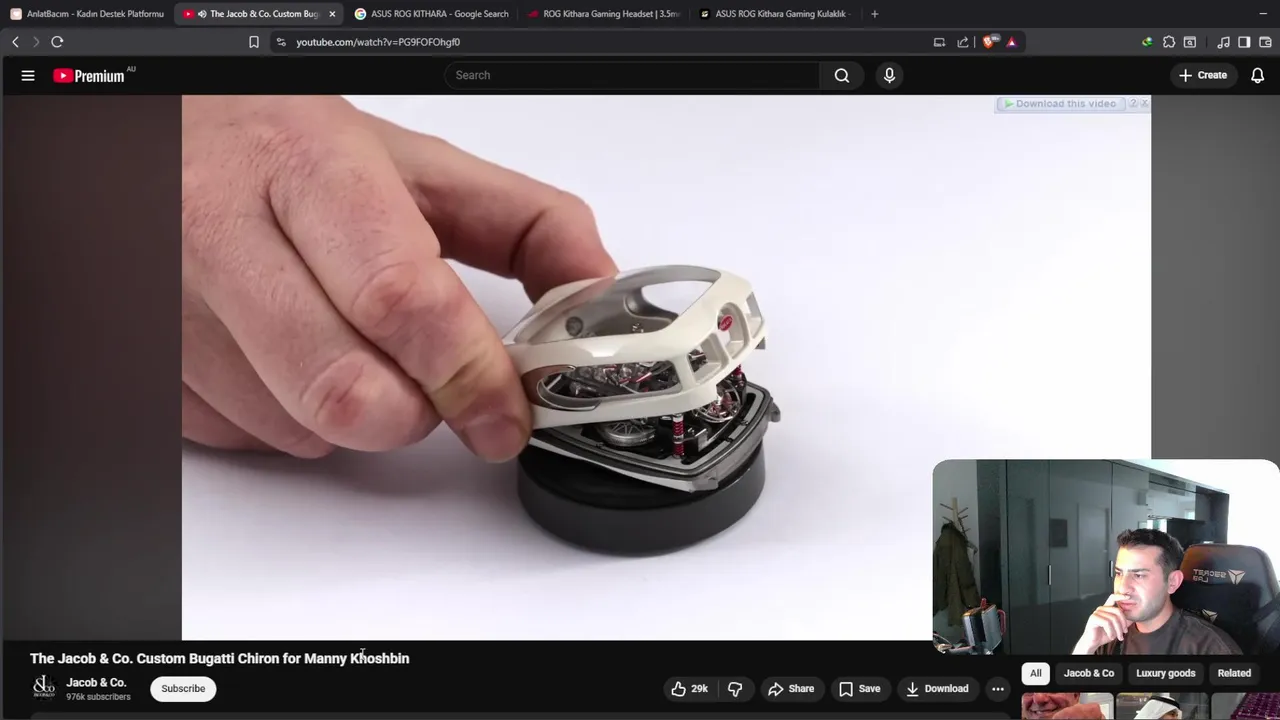This screenshot has height=720, width=1280.
Task: Switch to ASUS ROG KITHARA Google Search tab
Action: (x=431, y=14)
